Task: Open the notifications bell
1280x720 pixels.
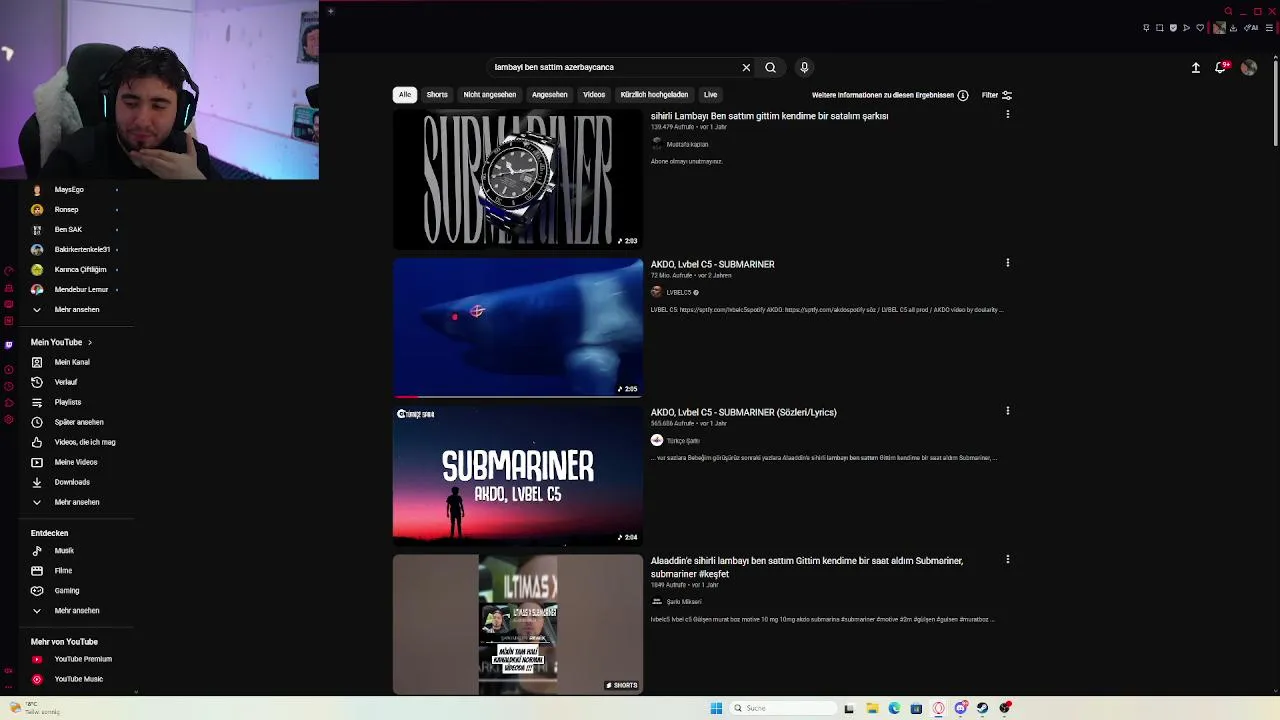Action: click(x=1221, y=67)
